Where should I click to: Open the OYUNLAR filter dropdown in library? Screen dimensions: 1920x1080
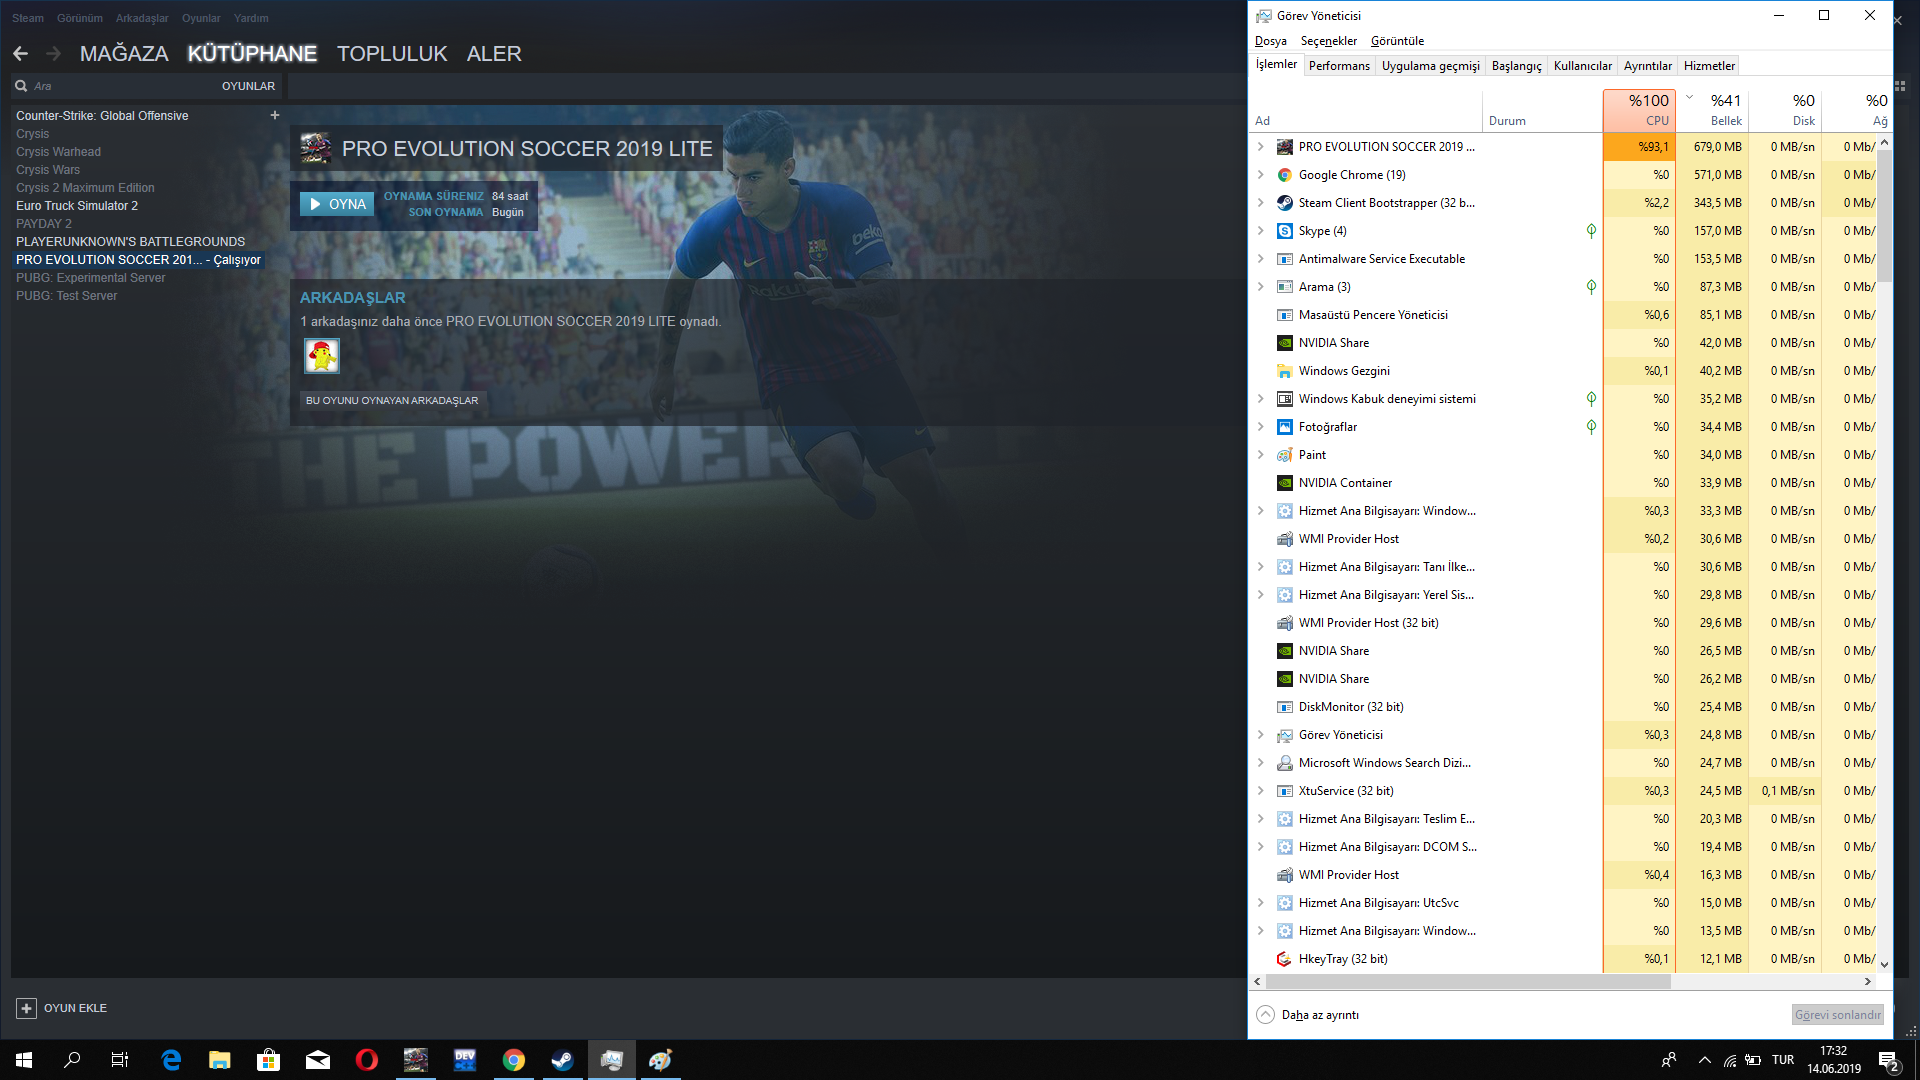(x=248, y=86)
